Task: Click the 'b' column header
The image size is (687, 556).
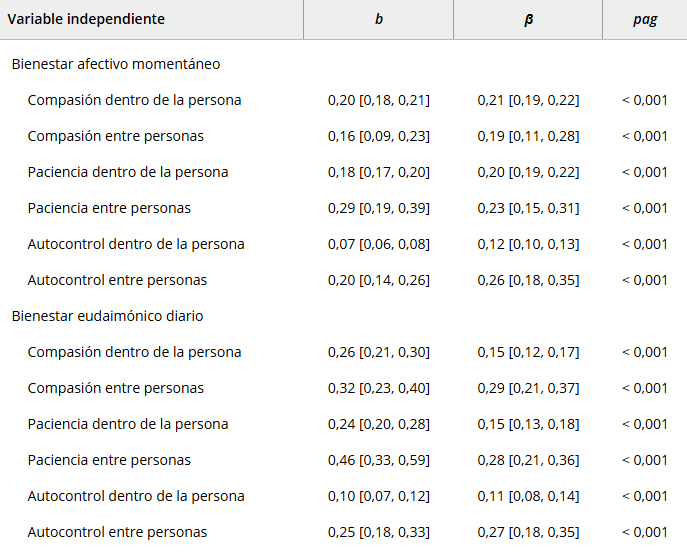Action: pos(378,19)
